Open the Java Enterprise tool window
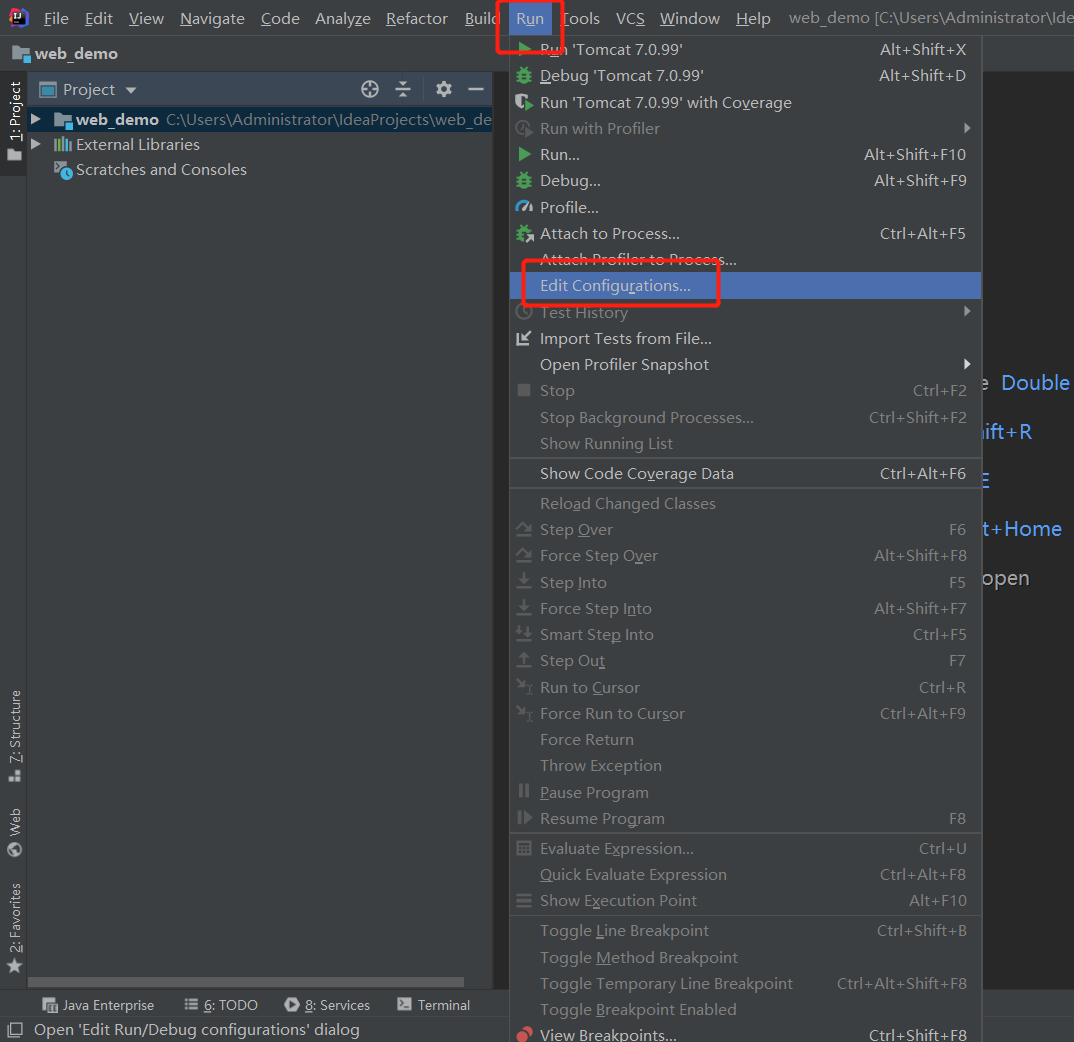 tap(98, 1005)
